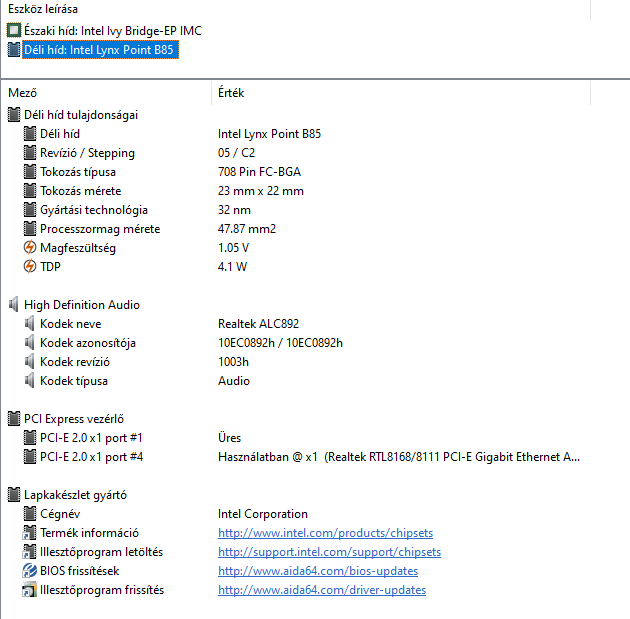Select the 'Realtek ALC892' codec value
This screenshot has height=619, width=630.
pyautogui.click(x=258, y=324)
